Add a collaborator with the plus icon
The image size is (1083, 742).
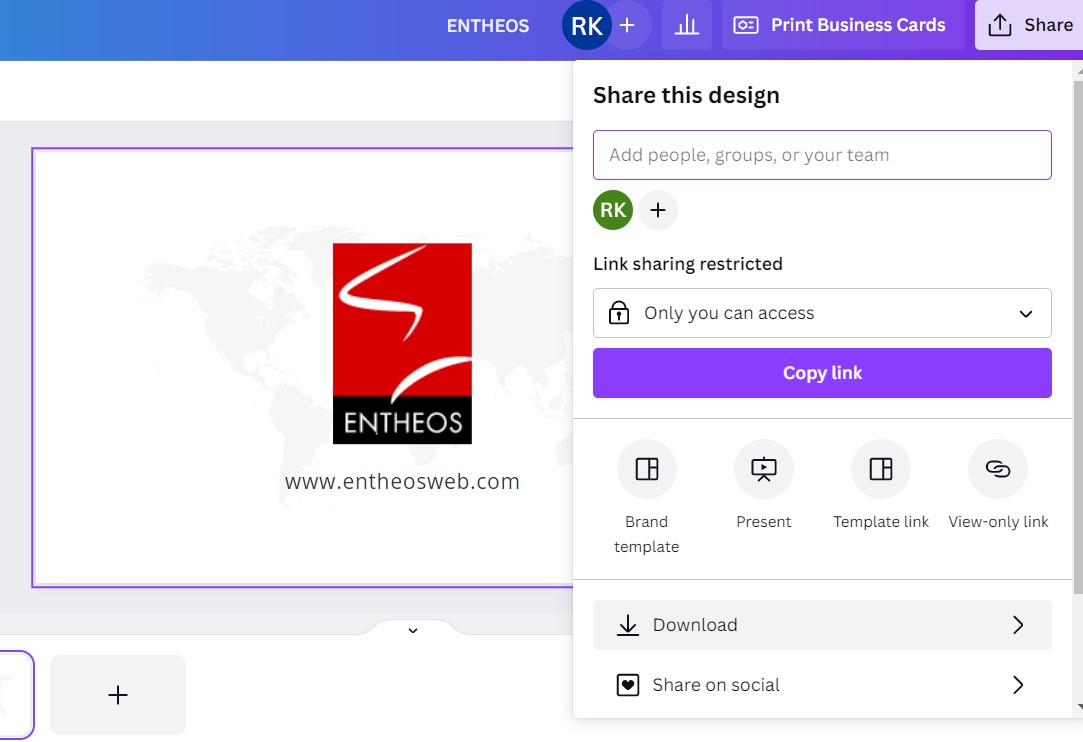pos(658,210)
